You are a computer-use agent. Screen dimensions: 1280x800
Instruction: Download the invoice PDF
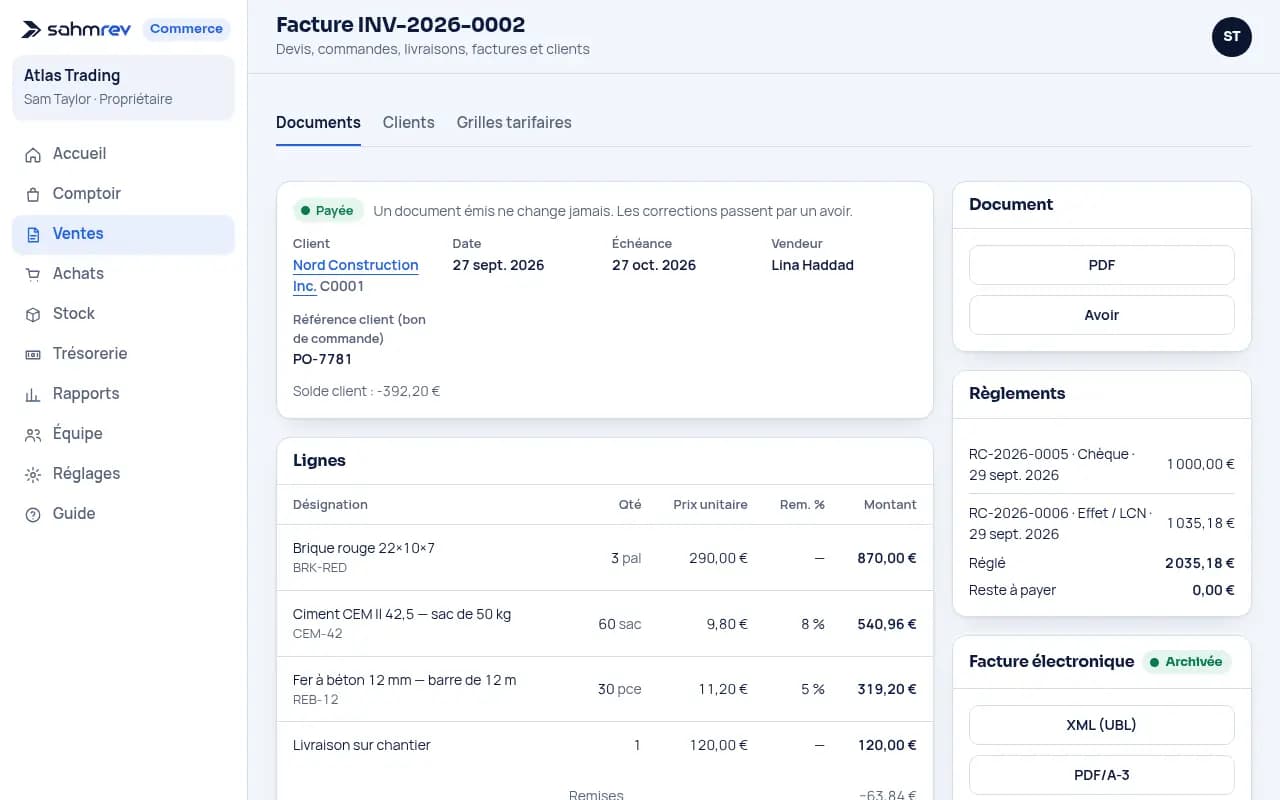click(x=1101, y=265)
